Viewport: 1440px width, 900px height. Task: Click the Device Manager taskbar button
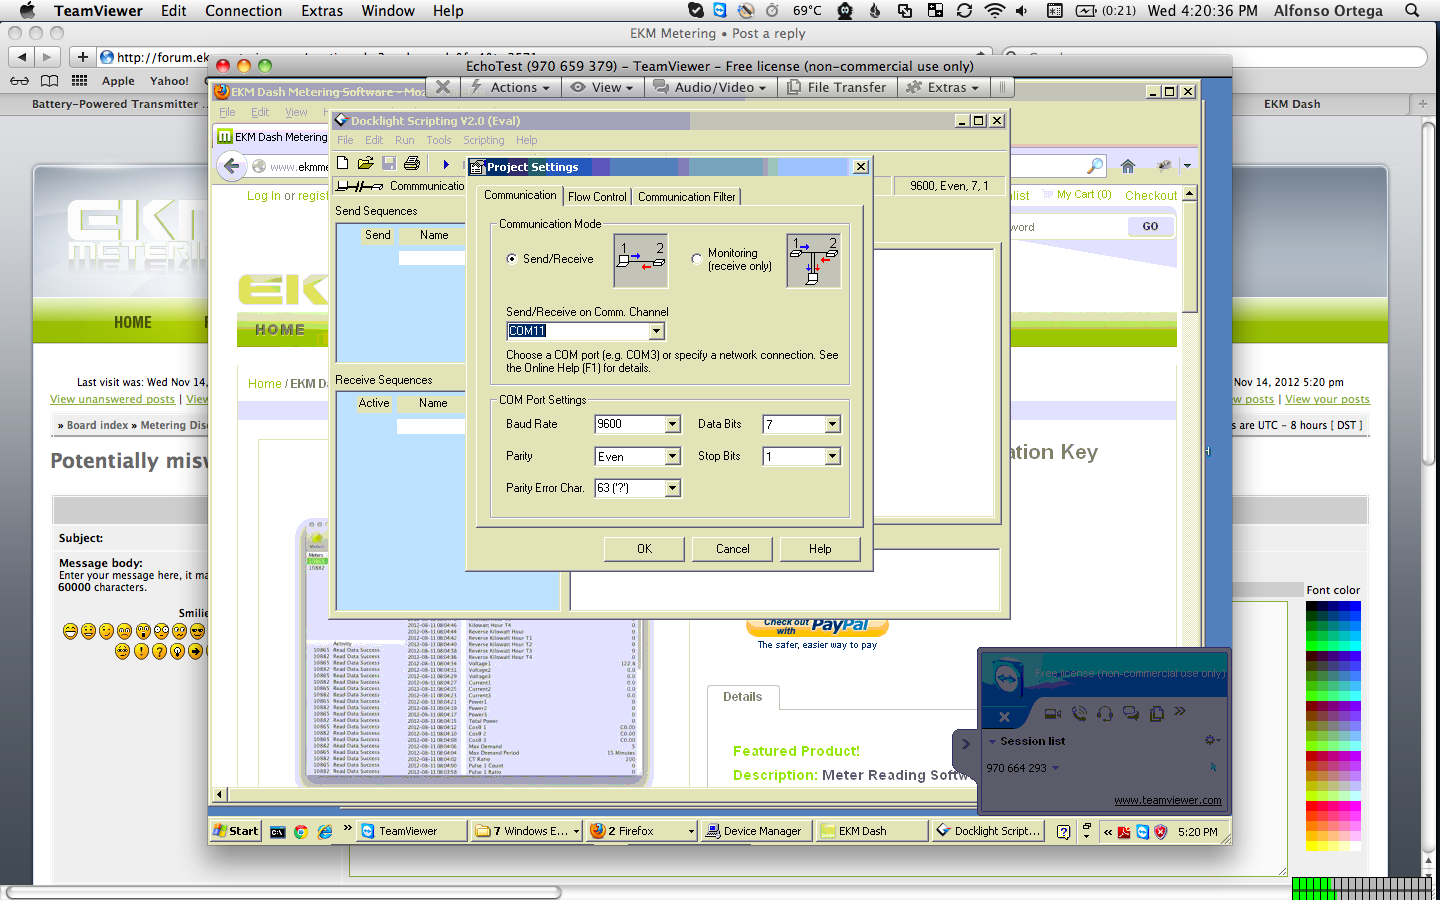tap(755, 831)
